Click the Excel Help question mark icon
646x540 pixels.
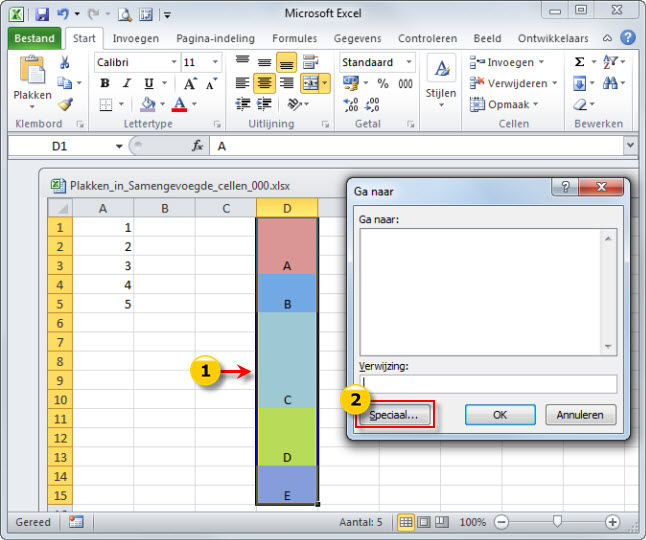[x=628, y=37]
